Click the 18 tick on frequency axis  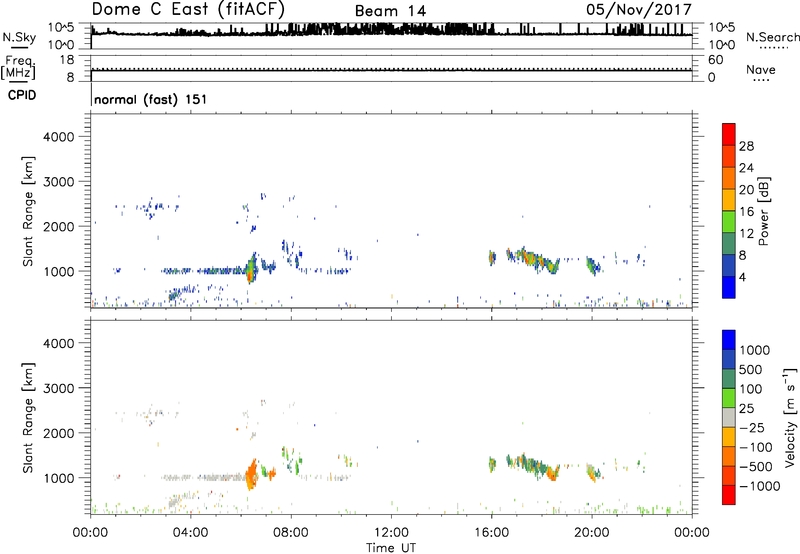(x=67, y=60)
